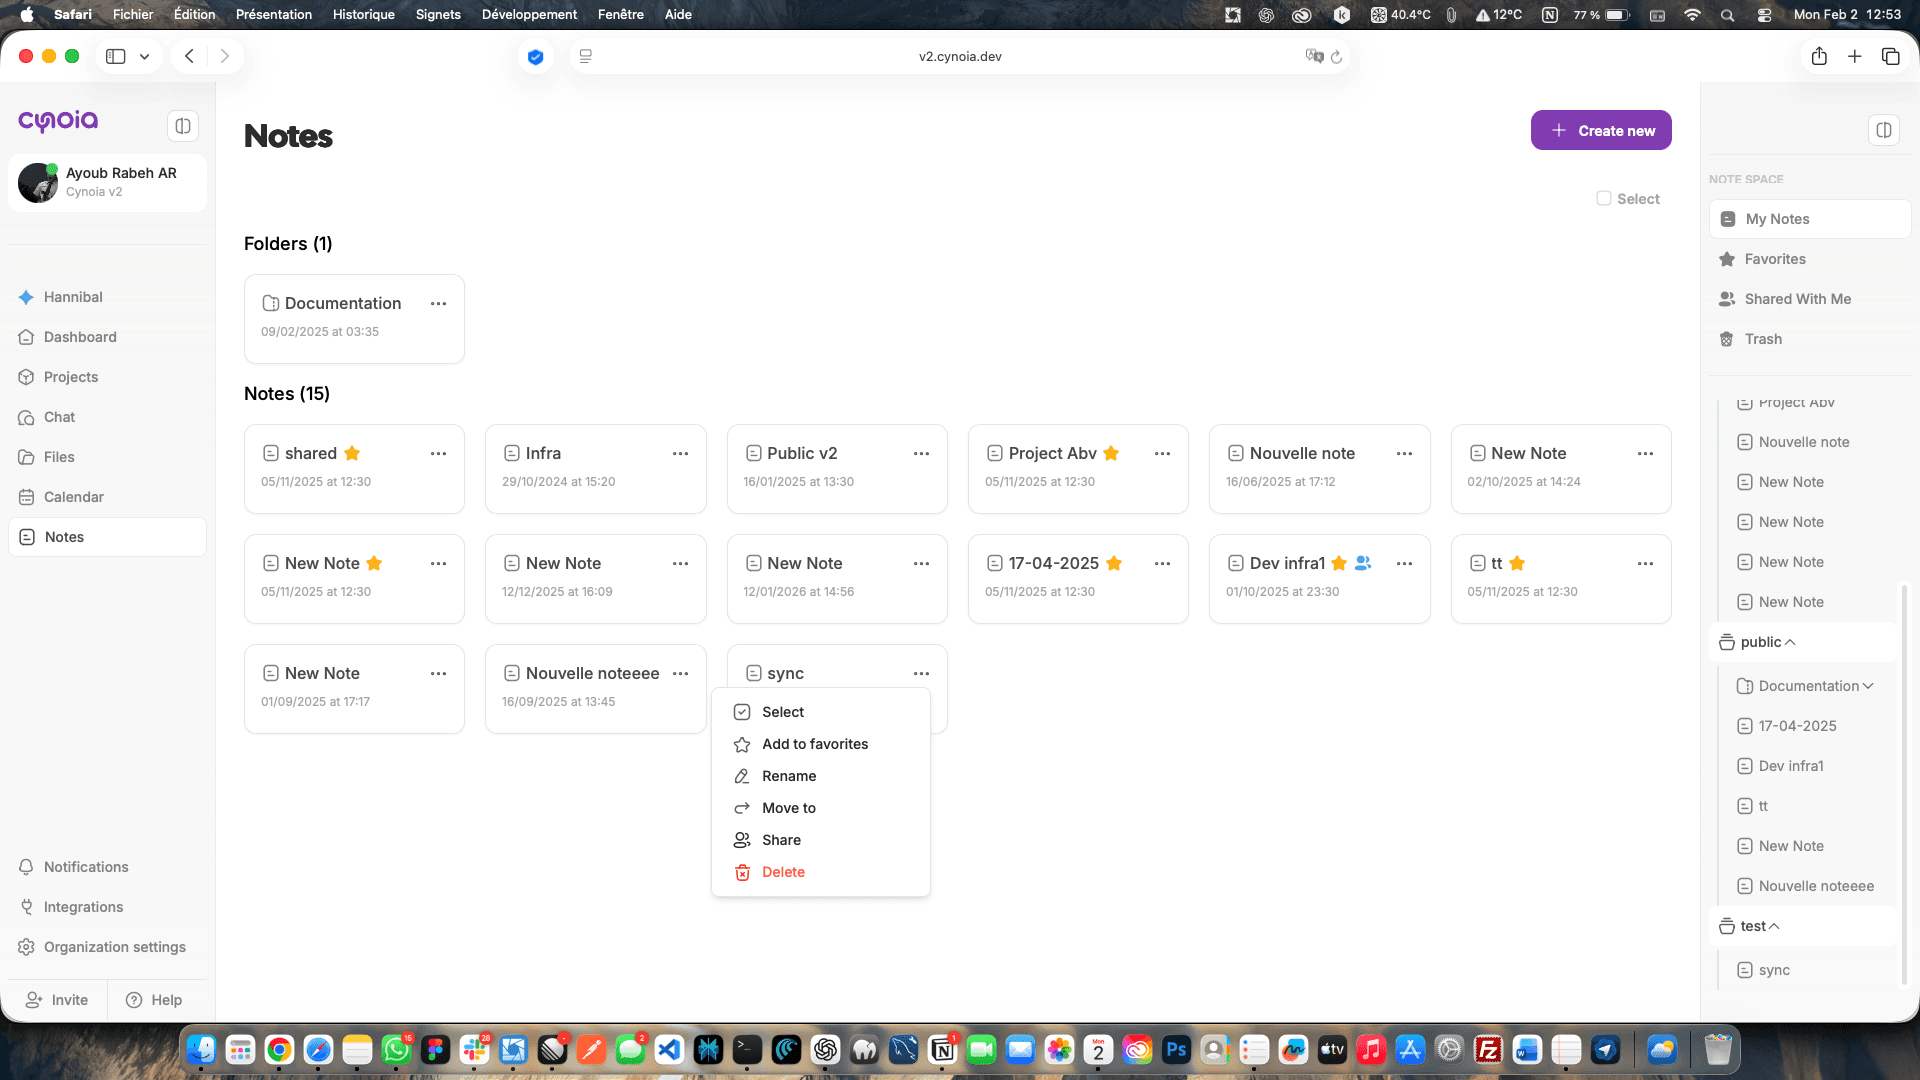Choose Delete from the context menu
Image resolution: width=1920 pixels, height=1080 pixels.
(x=783, y=872)
